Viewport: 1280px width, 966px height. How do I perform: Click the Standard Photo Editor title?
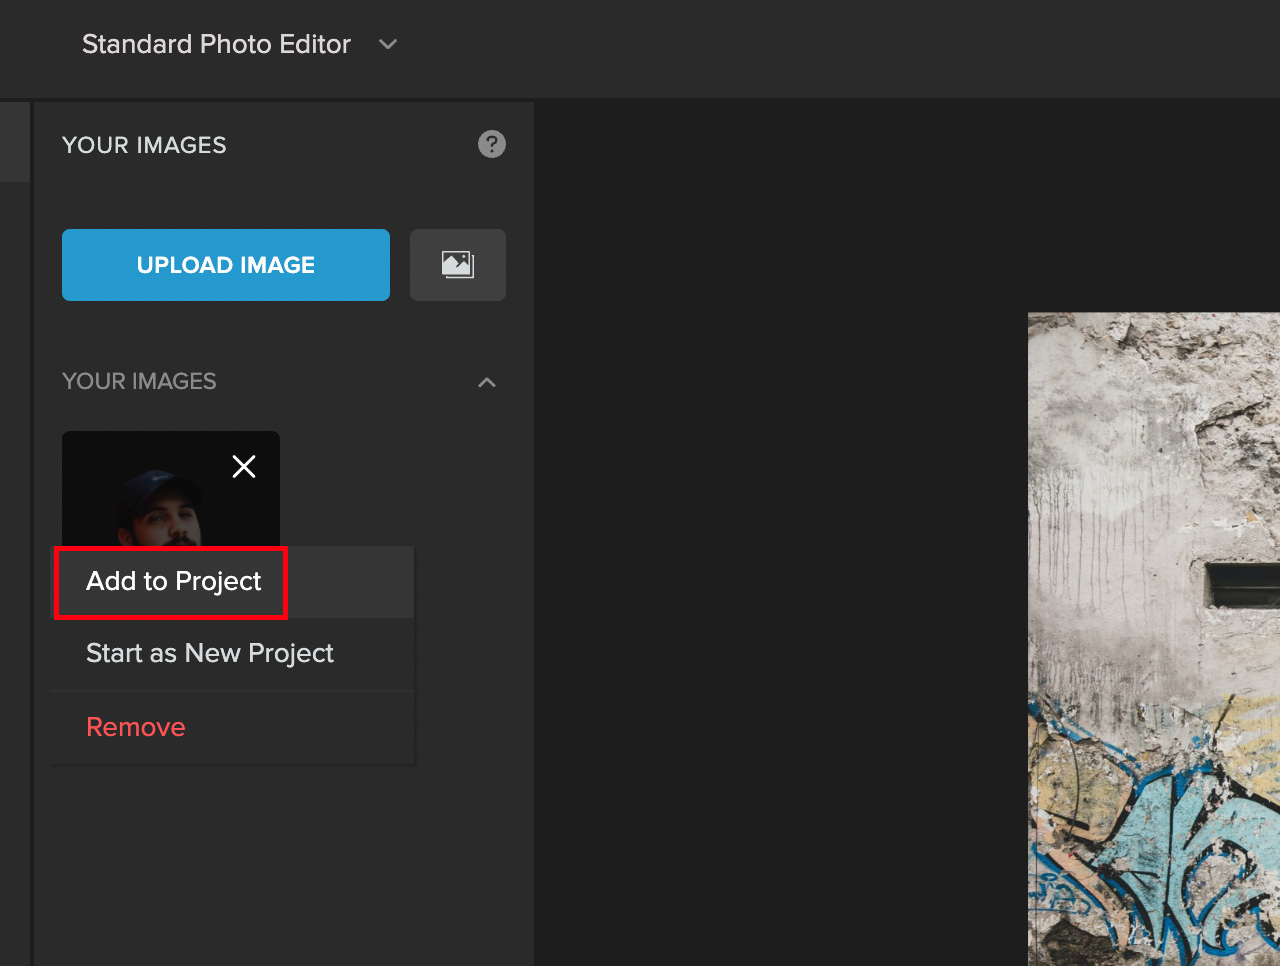(216, 44)
